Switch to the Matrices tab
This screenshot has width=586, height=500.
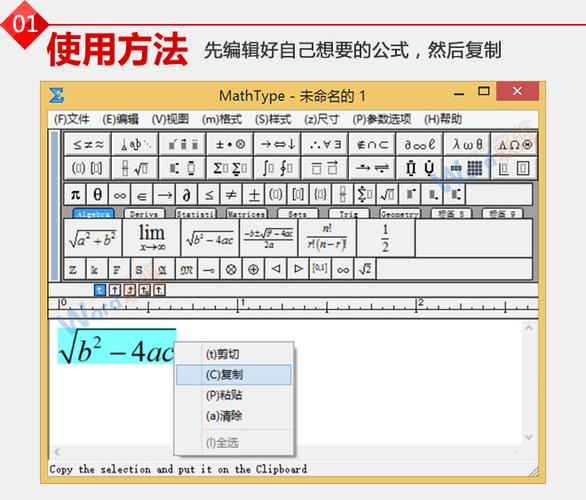tap(247, 214)
